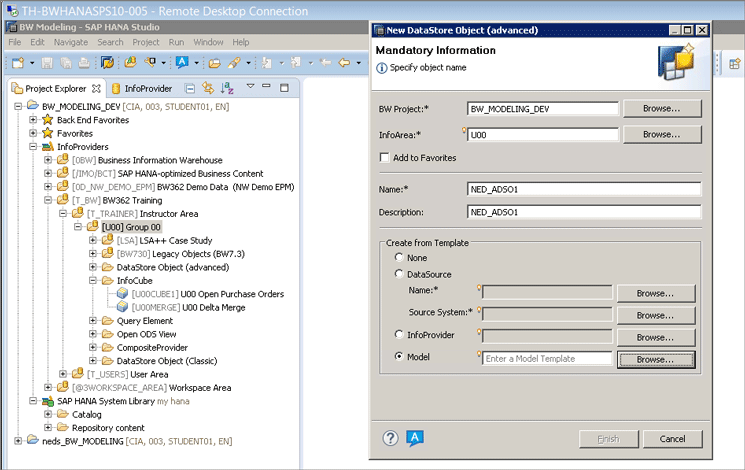
Task: Open the Navigate menu
Action: tap(71, 42)
